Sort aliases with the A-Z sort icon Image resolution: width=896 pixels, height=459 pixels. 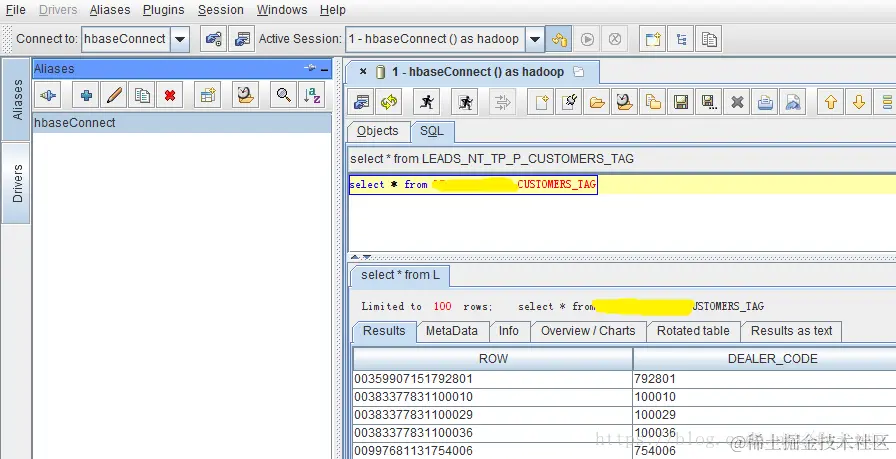(311, 95)
